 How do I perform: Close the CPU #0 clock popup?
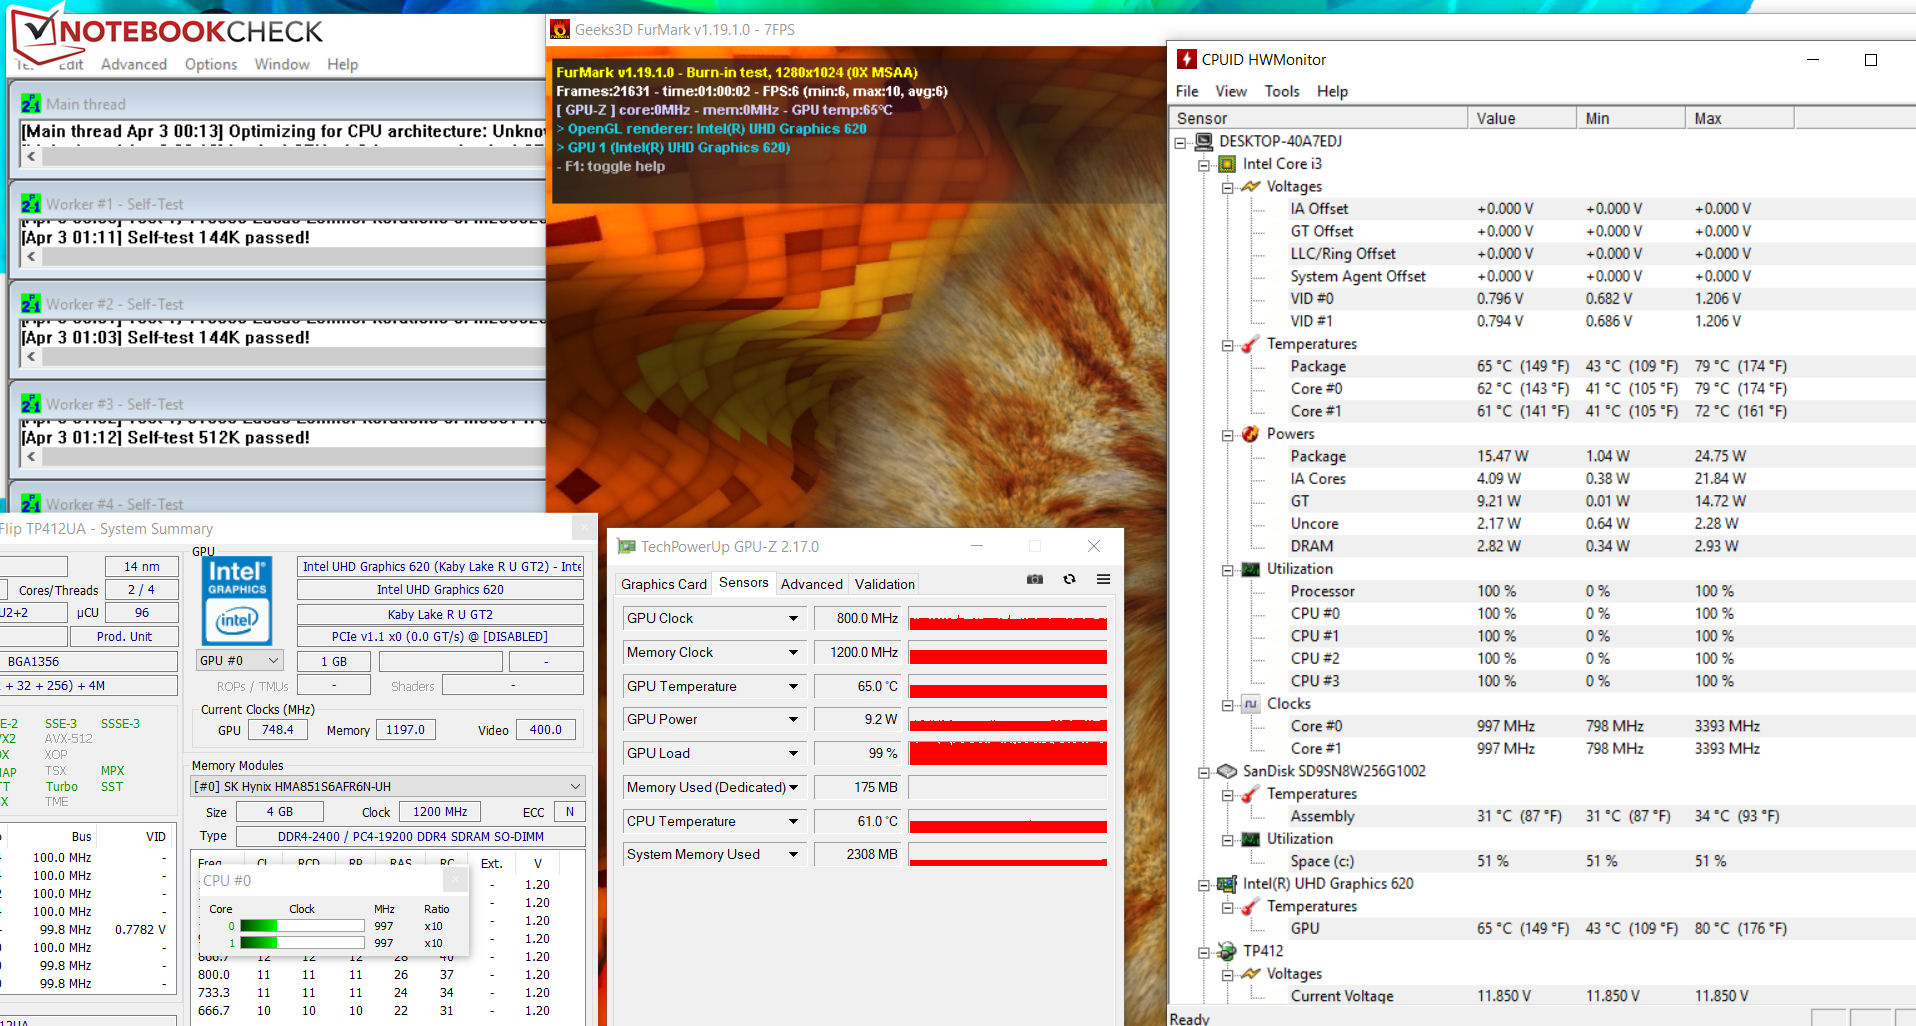pyautogui.click(x=455, y=880)
